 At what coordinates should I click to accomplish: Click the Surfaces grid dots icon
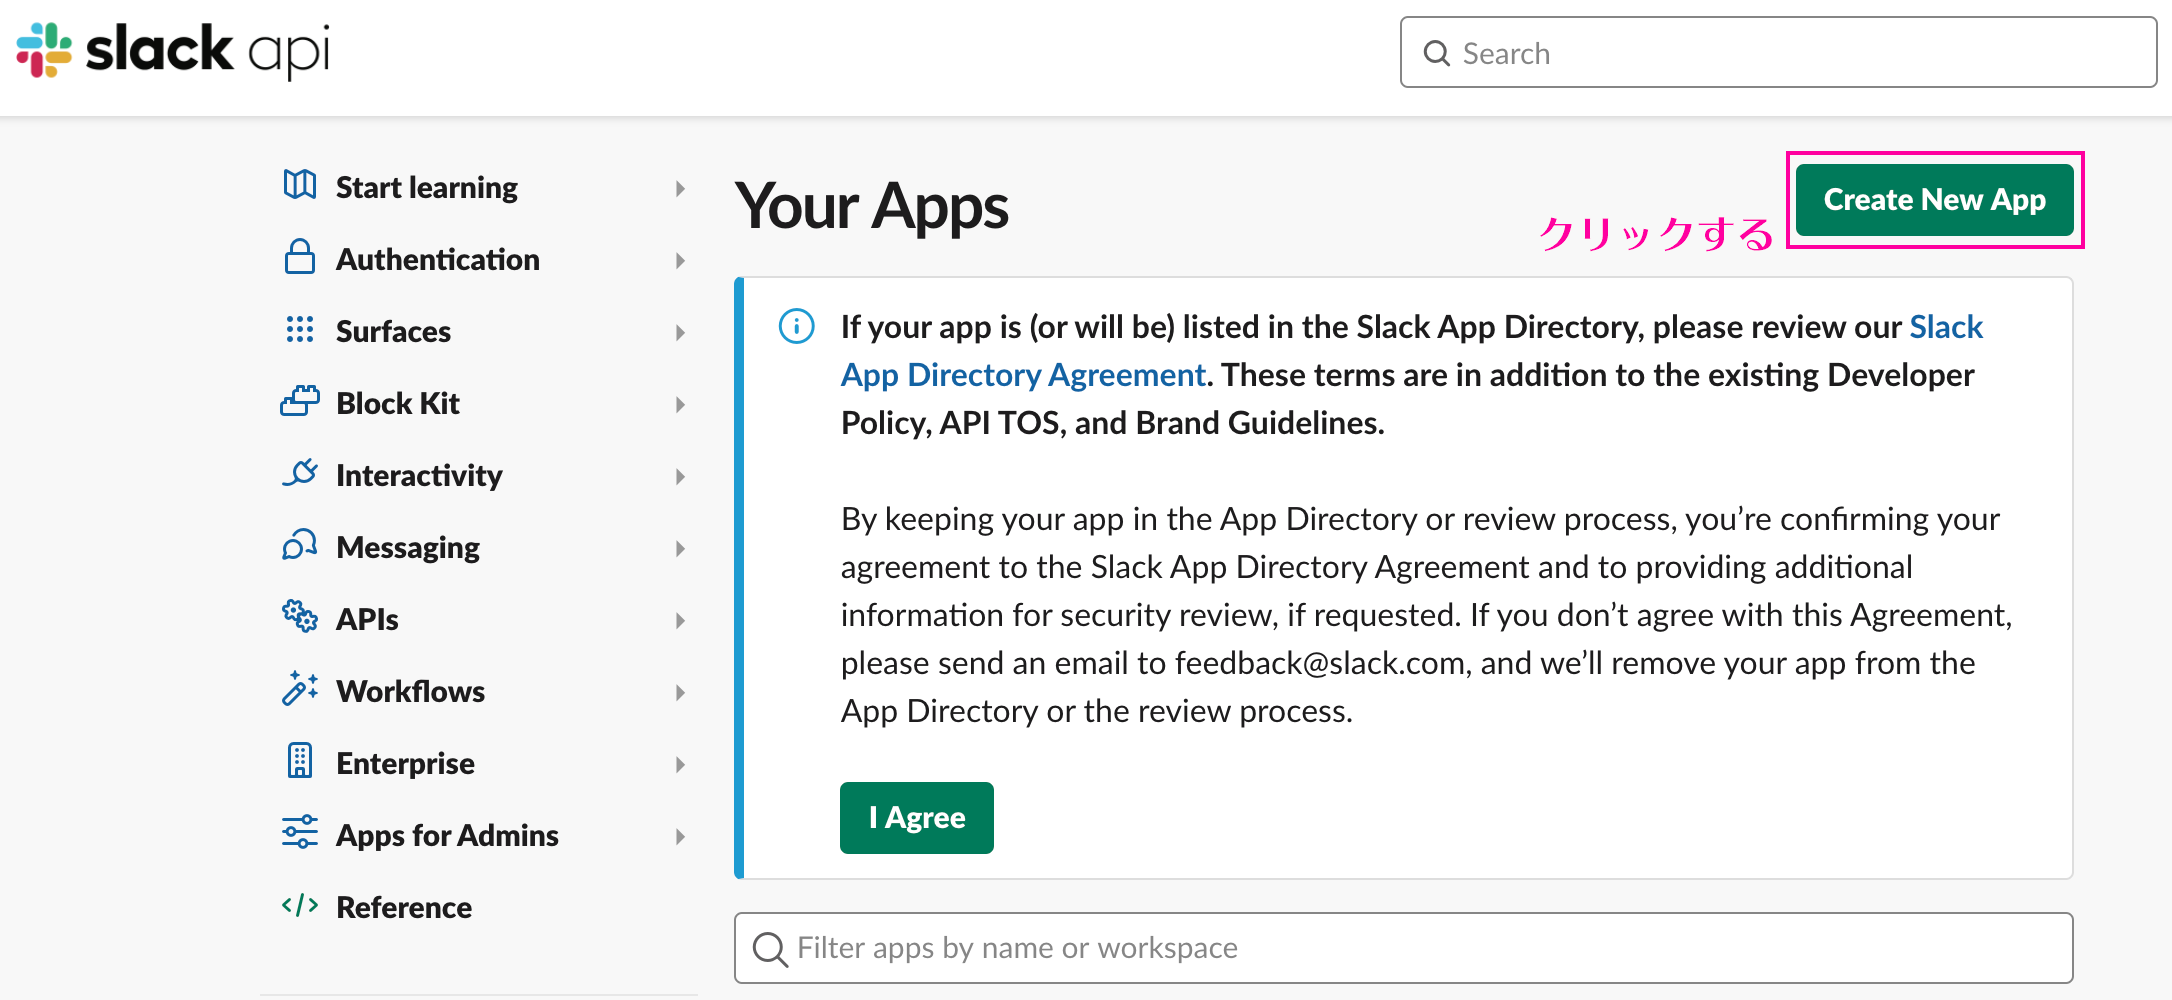click(x=299, y=330)
